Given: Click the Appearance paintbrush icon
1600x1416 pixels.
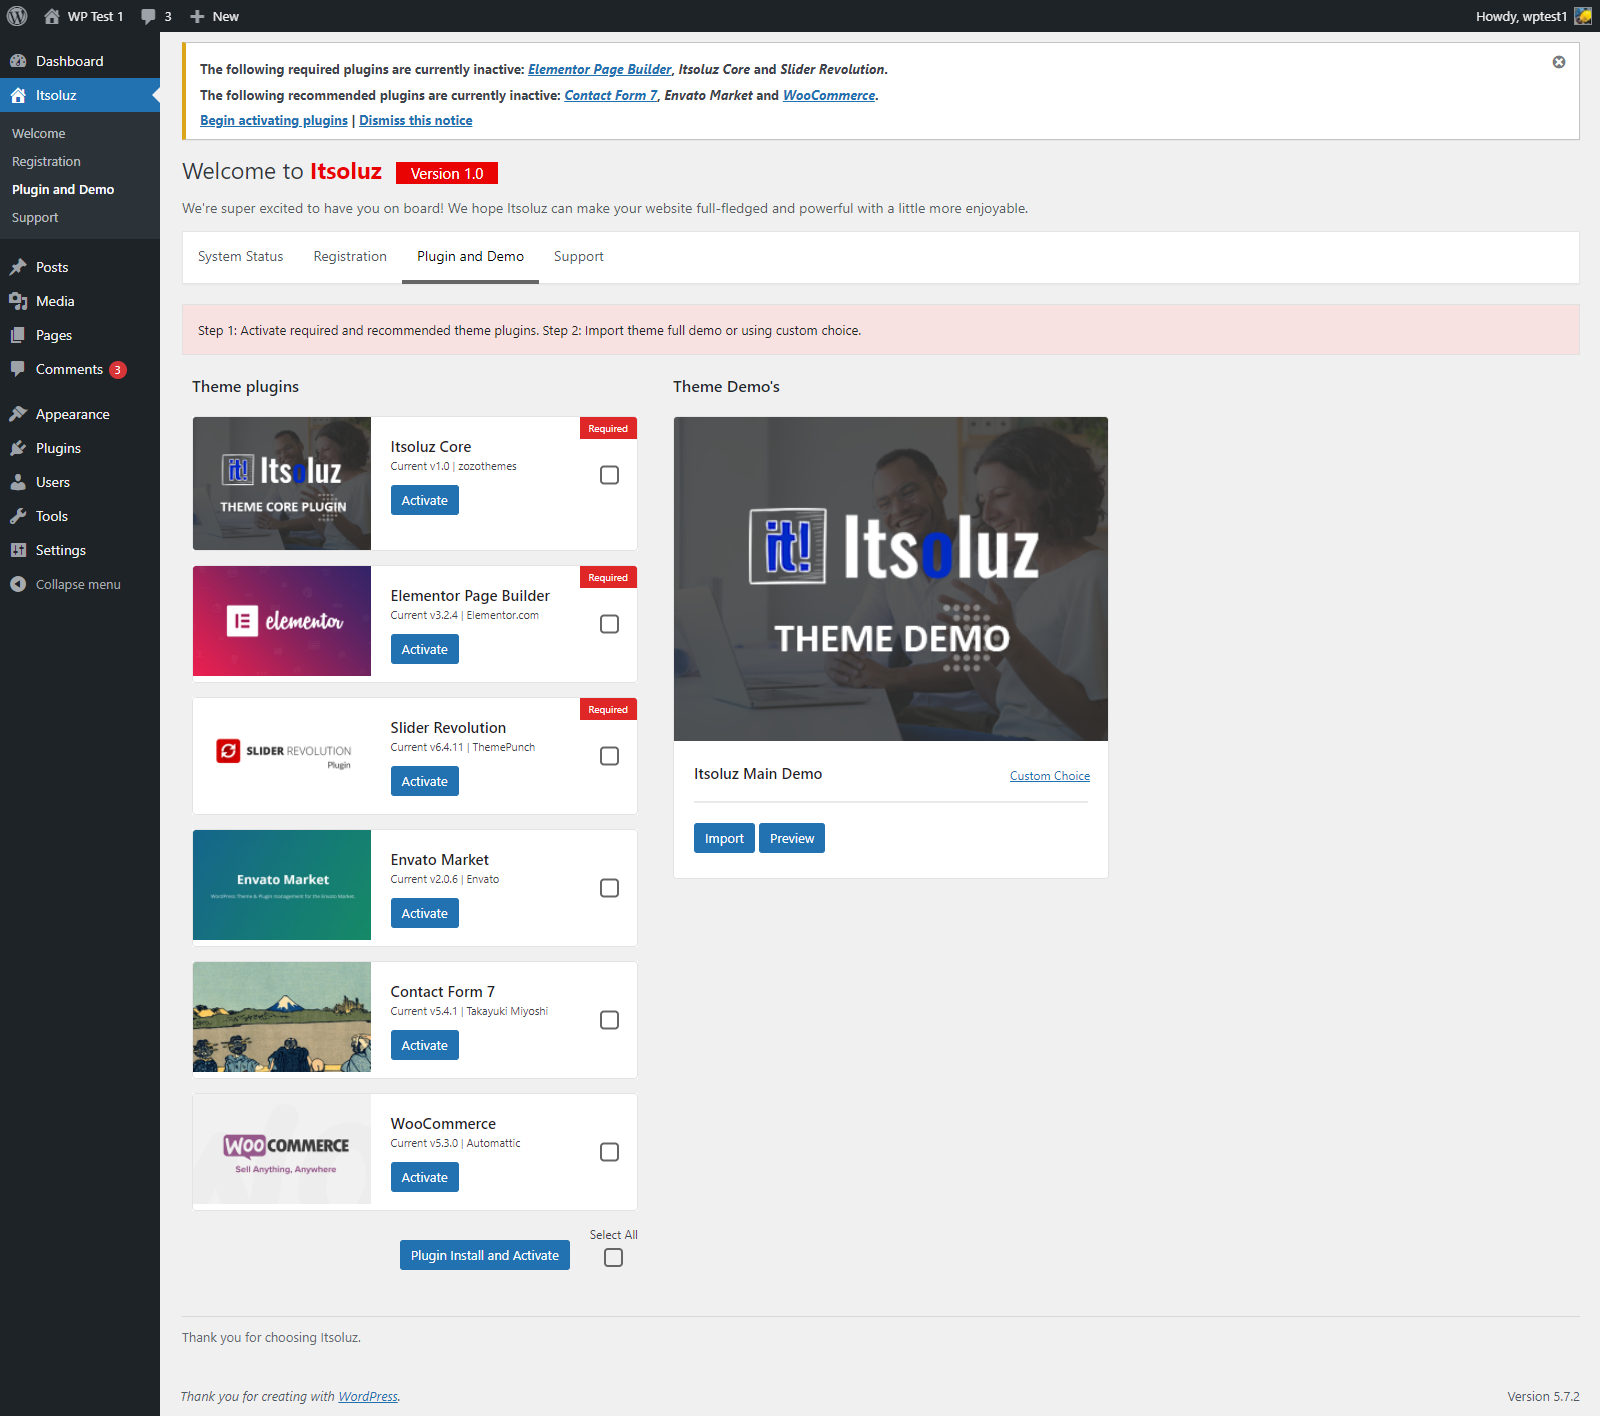Looking at the screenshot, I should click(18, 414).
